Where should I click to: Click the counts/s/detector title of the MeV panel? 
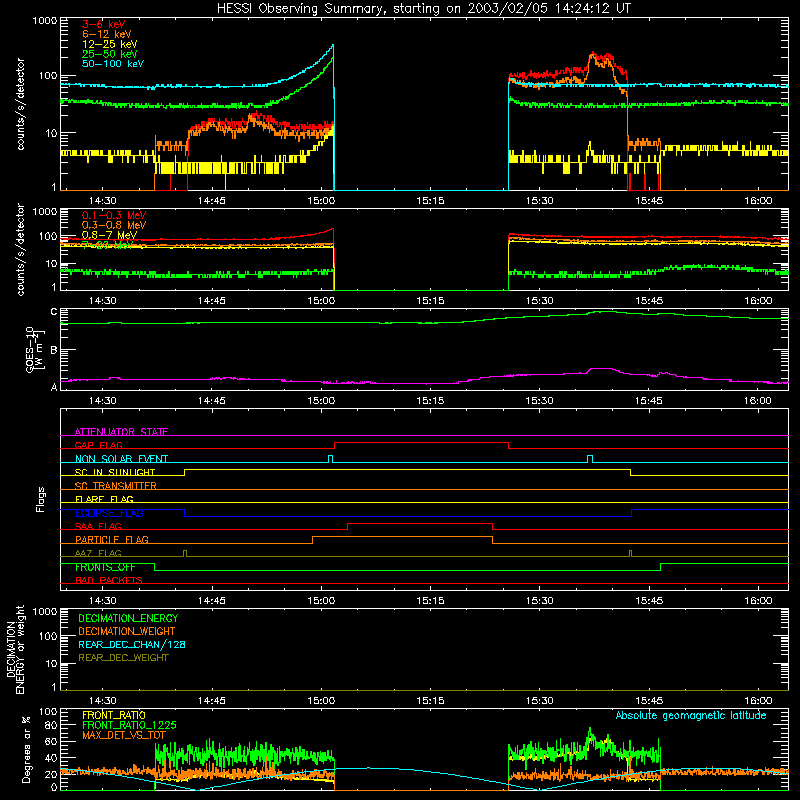pos(20,249)
